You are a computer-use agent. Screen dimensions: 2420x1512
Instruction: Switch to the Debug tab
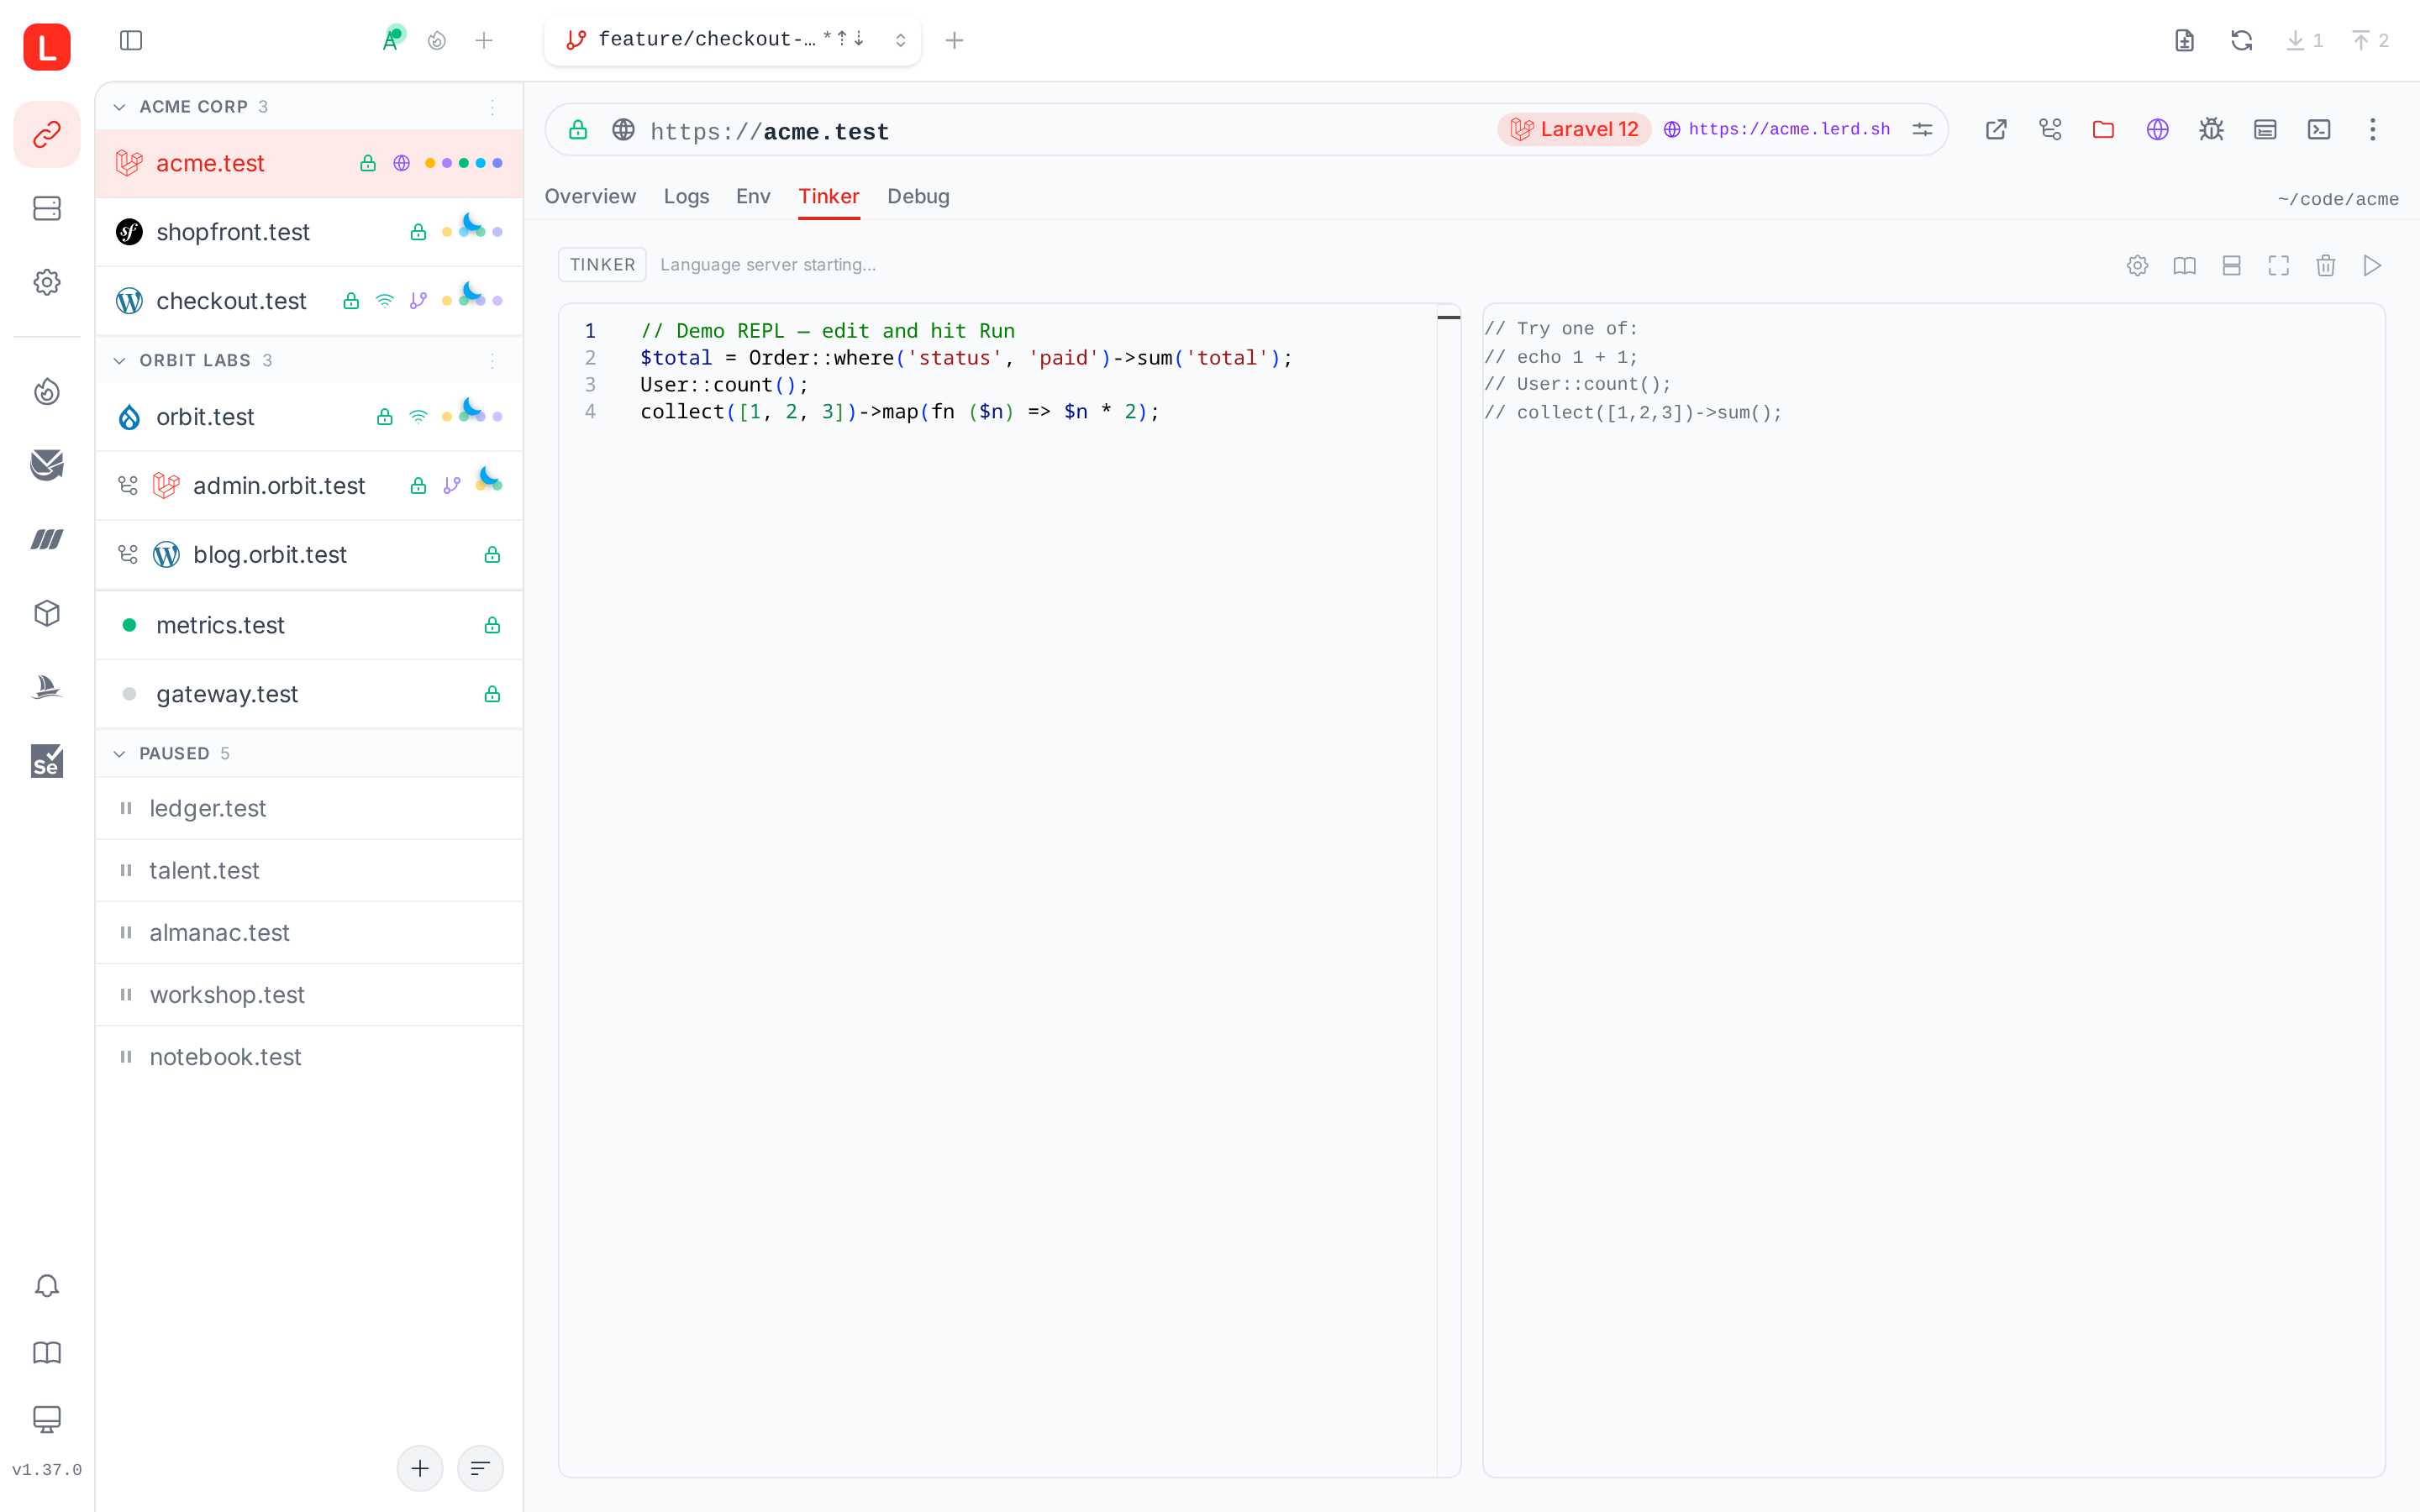[x=918, y=196]
